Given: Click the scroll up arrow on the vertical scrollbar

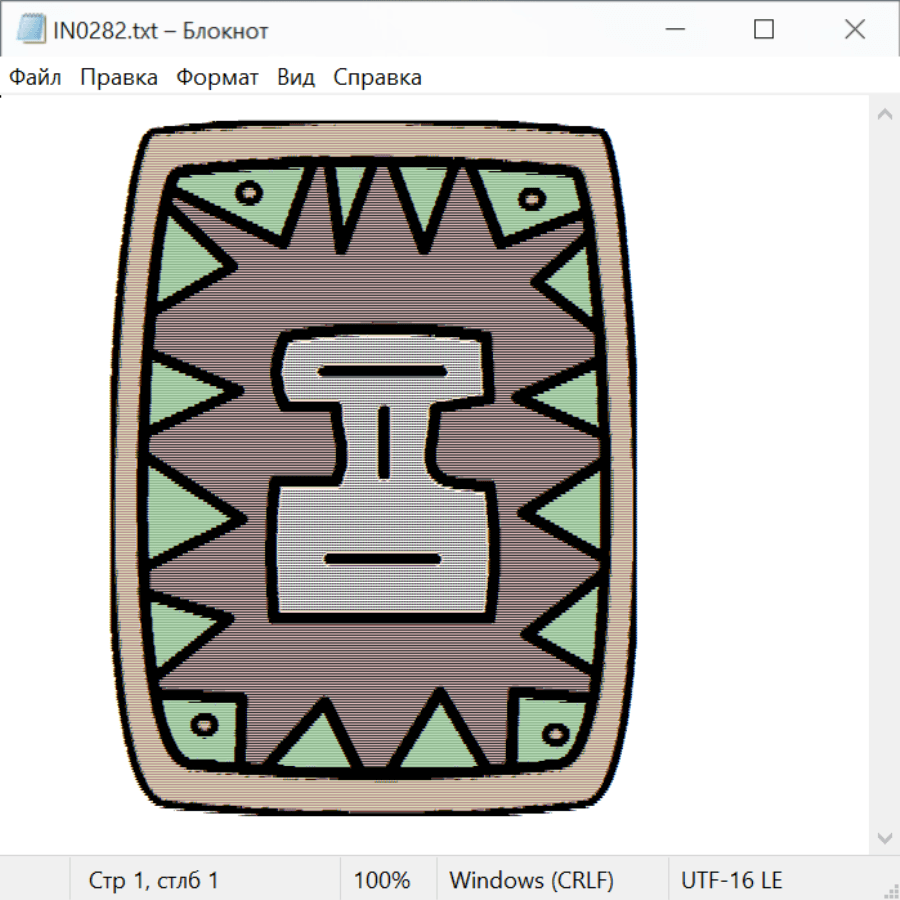Looking at the screenshot, I should 884,114.
